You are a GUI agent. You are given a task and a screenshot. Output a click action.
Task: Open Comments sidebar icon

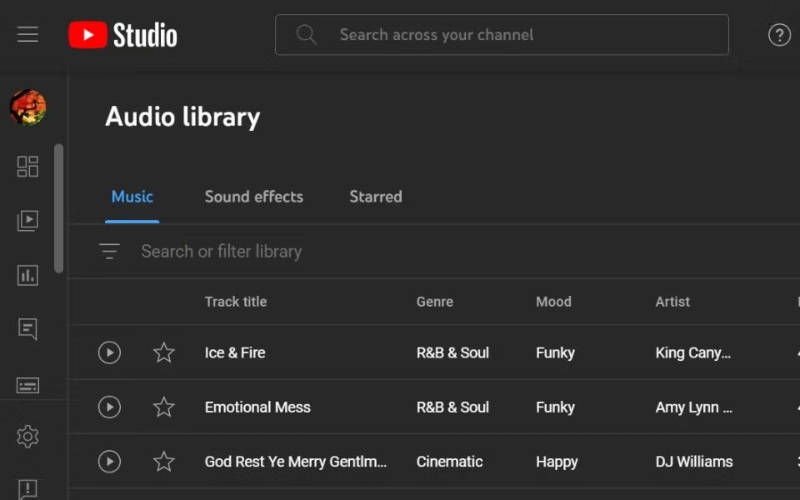coord(28,330)
